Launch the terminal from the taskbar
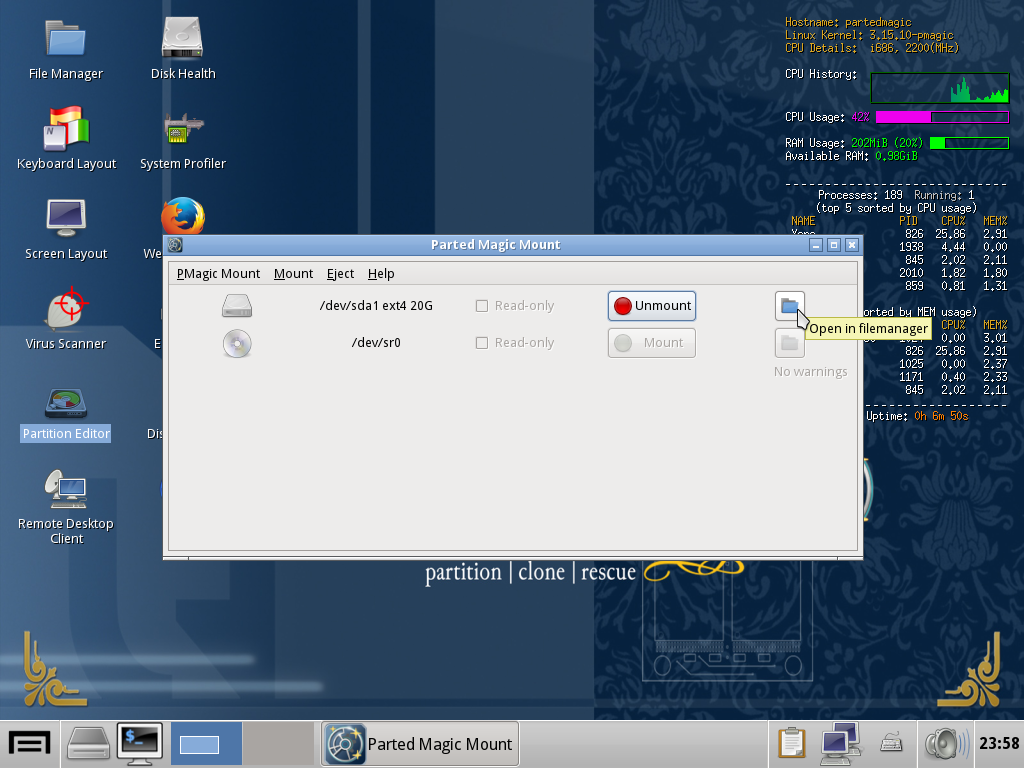 (140, 744)
